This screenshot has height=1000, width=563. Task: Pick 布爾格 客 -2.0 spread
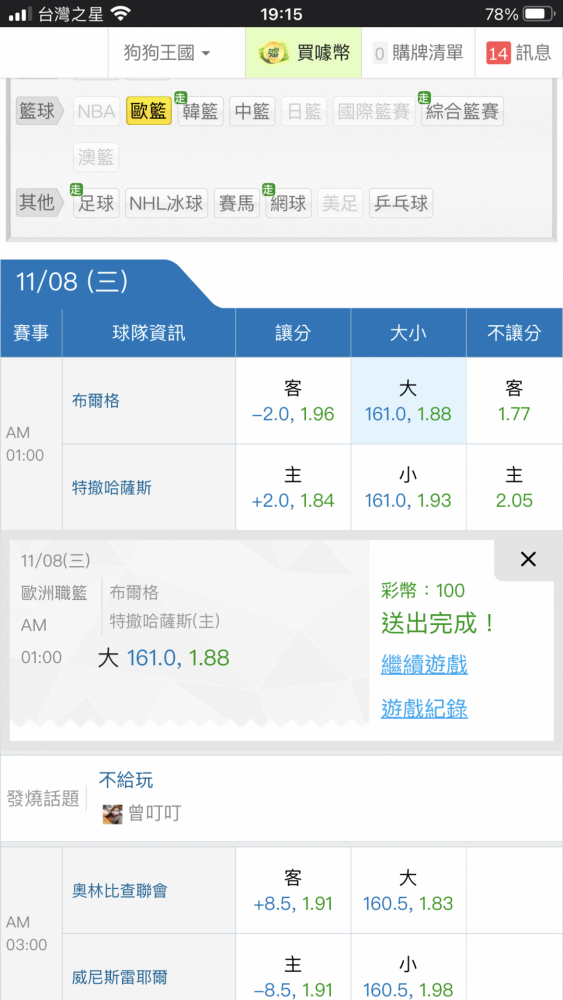(293, 401)
